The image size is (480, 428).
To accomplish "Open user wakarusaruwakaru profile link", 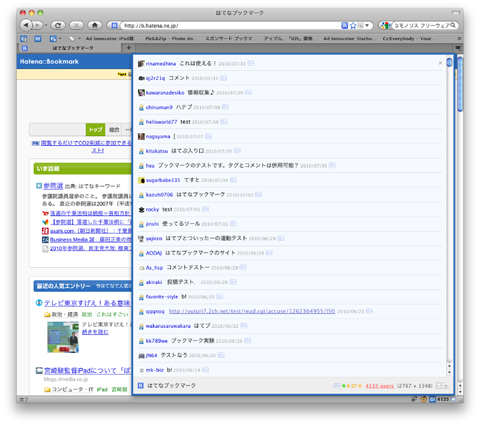I will tap(168, 326).
